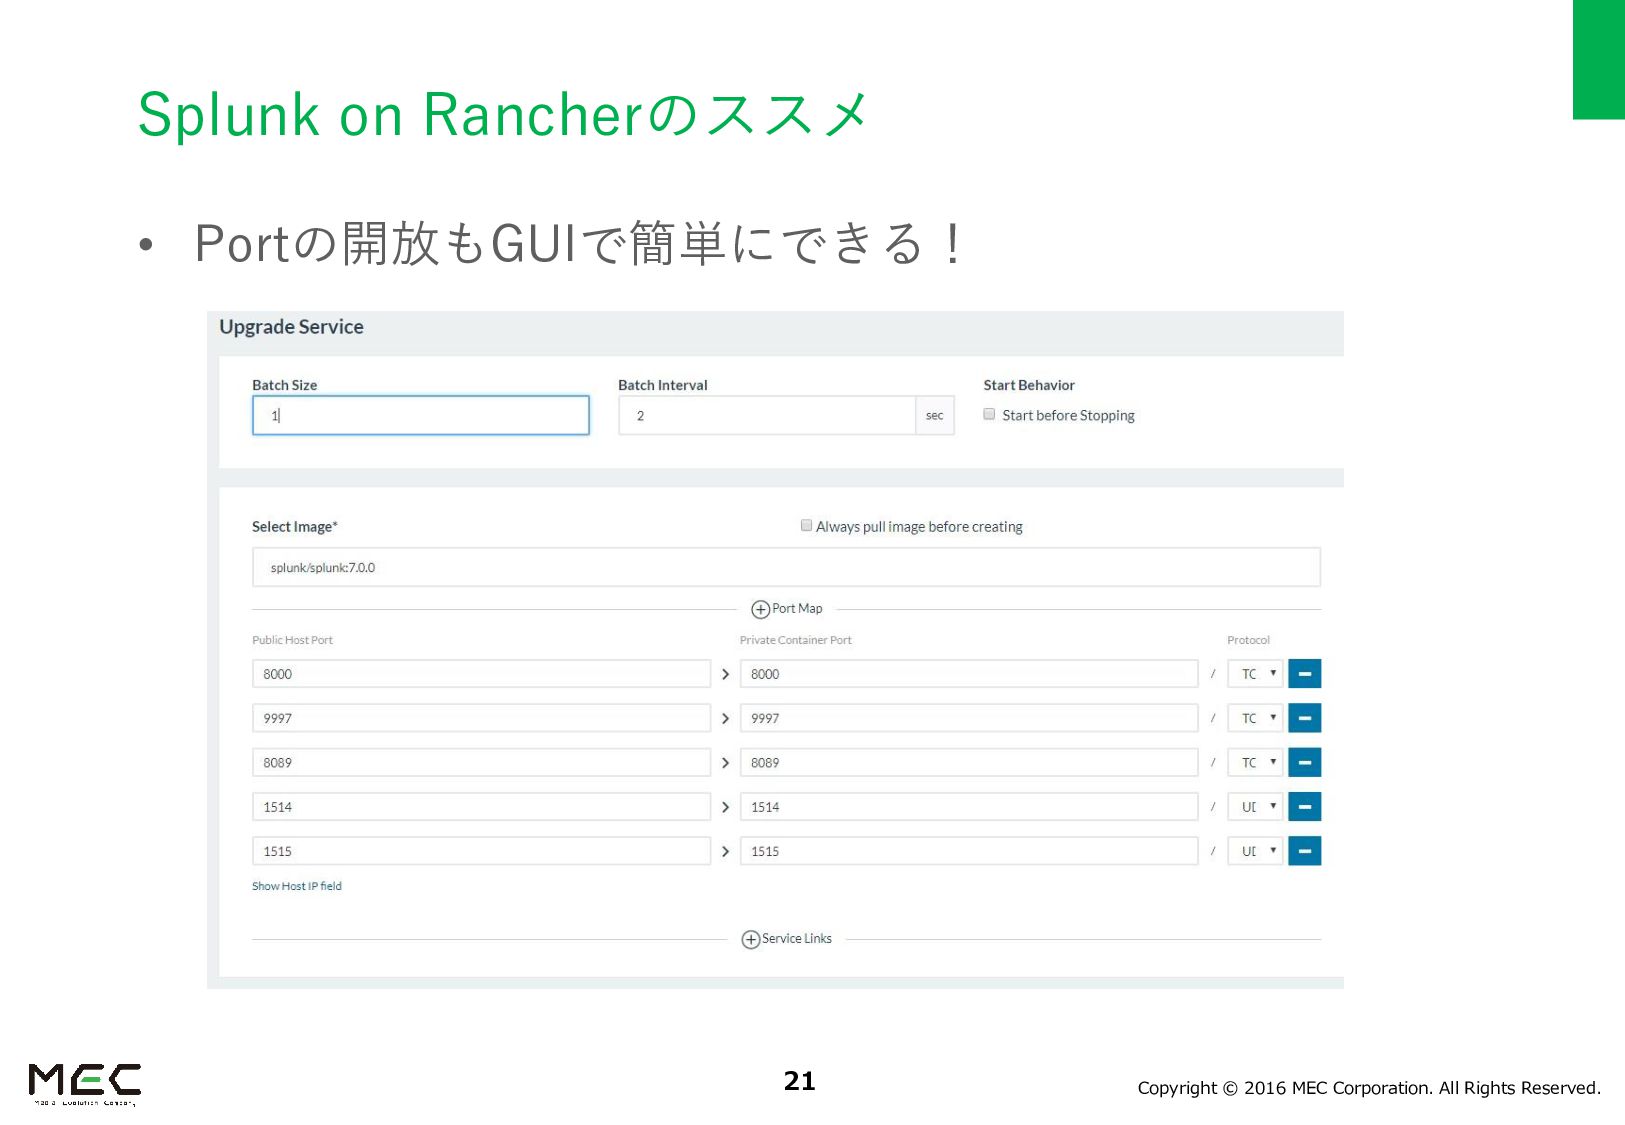Click Show Host IP field link
The width and height of the screenshot is (1625, 1125).
coord(297,886)
